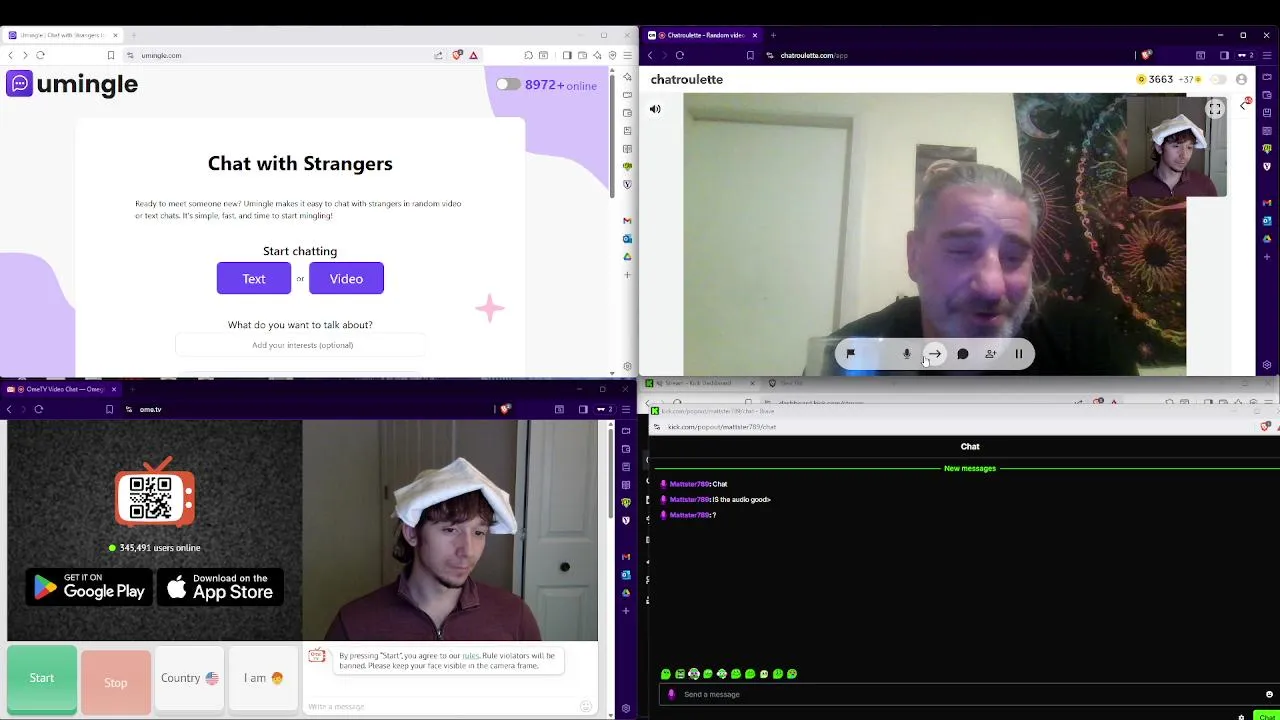Open Outlook icon in OmeTV window sidebar
Viewport: 1280px width, 720px height.
[626, 575]
